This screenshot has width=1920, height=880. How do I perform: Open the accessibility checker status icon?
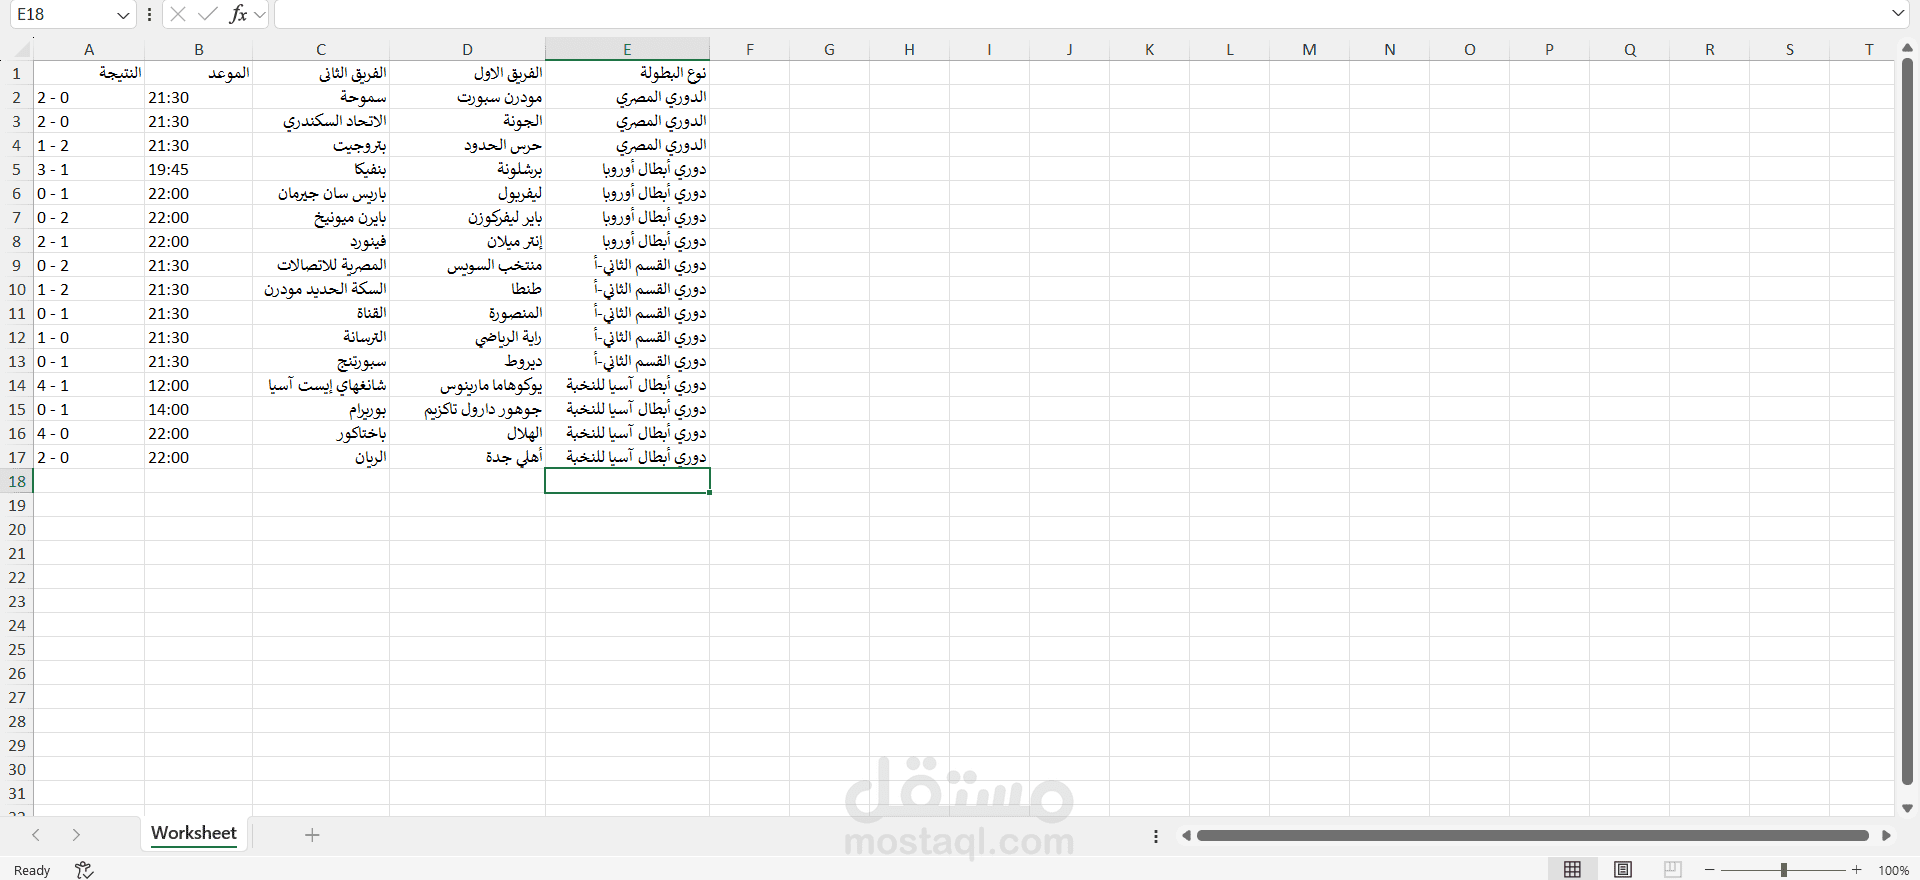click(x=84, y=870)
